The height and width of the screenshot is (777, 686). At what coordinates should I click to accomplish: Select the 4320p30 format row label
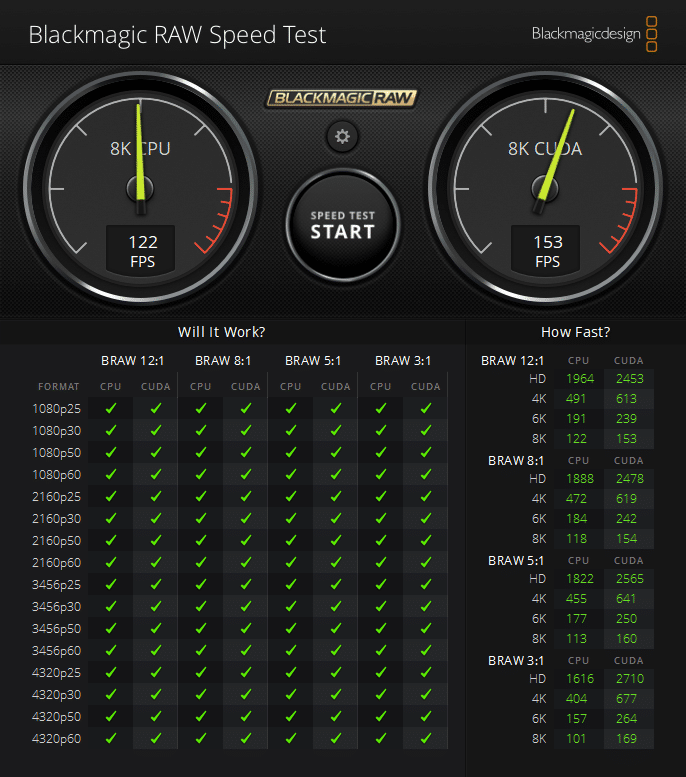click(57, 694)
